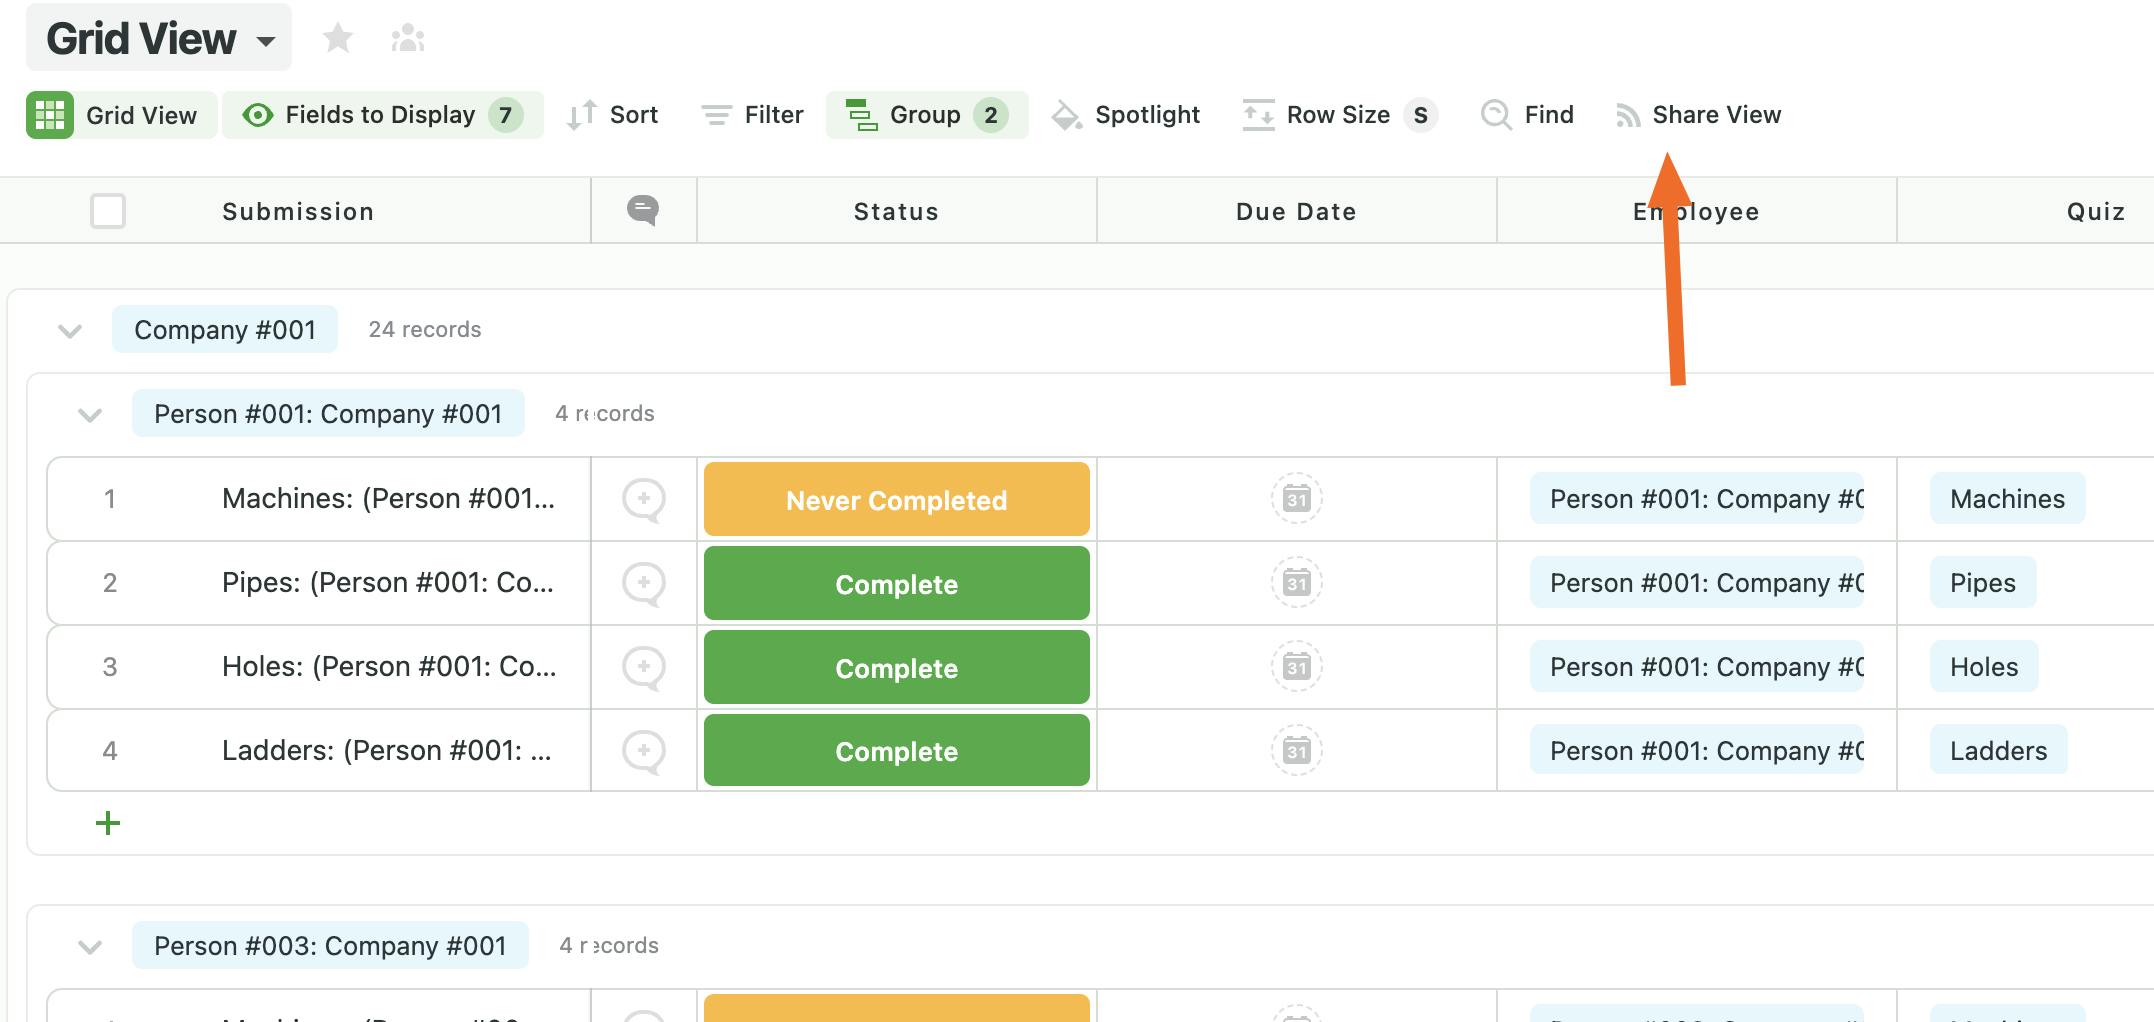Open the Sort menu
The image size is (2154, 1022).
[x=613, y=115]
